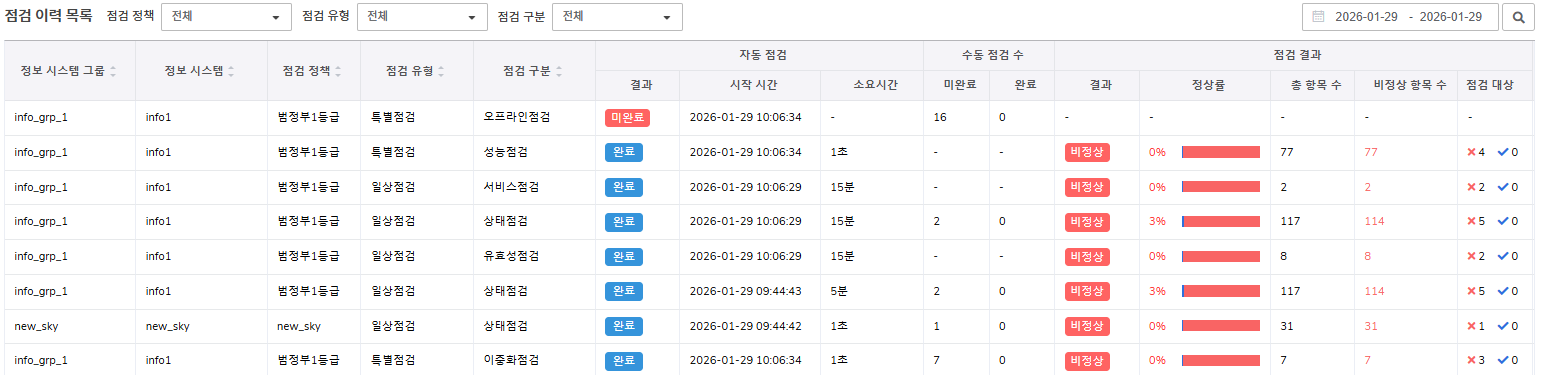Click the 점검 결과 group header
Viewport: 1541px width, 375px height.
(1294, 55)
